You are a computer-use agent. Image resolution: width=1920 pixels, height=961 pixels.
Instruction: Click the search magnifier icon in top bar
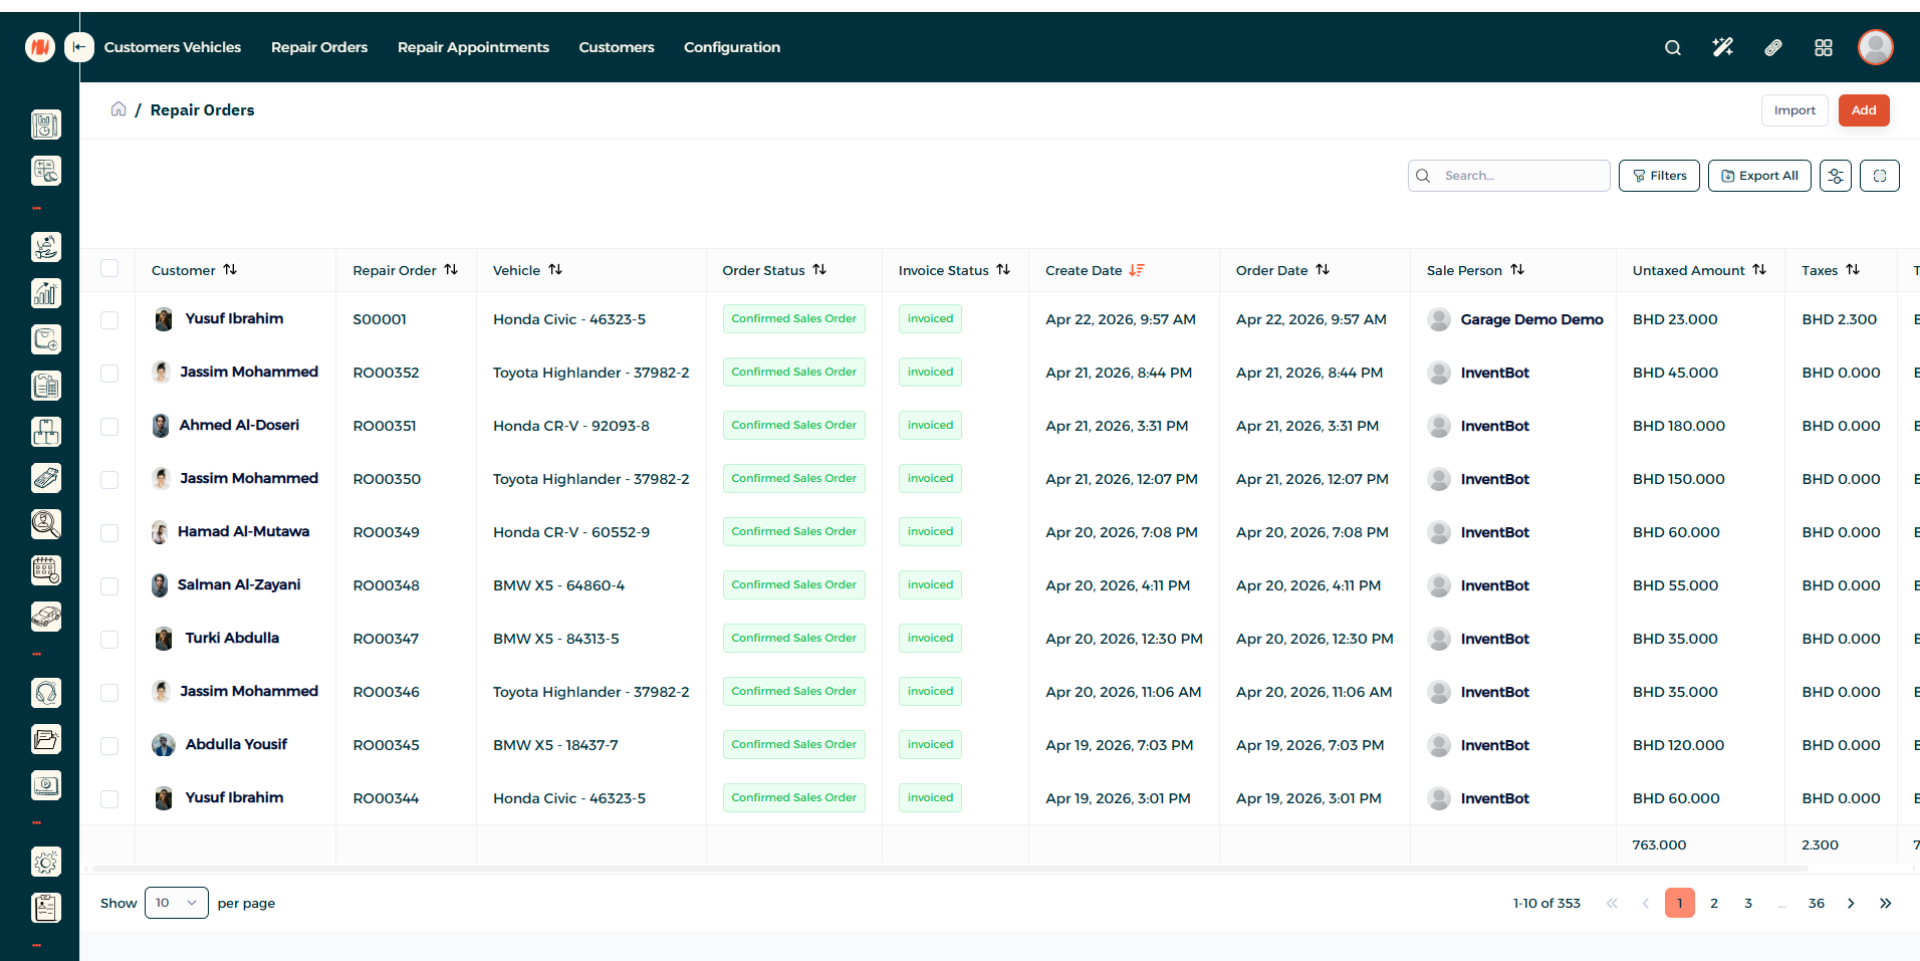1672,48
